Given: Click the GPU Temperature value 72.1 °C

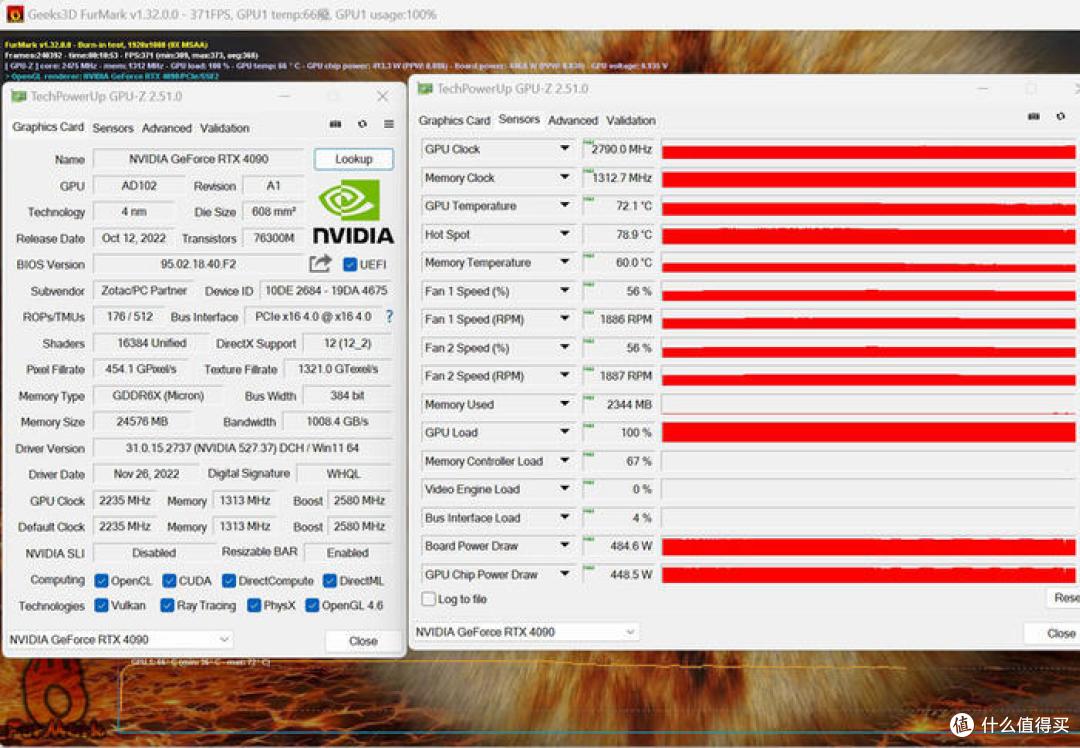Looking at the screenshot, I should point(617,206).
